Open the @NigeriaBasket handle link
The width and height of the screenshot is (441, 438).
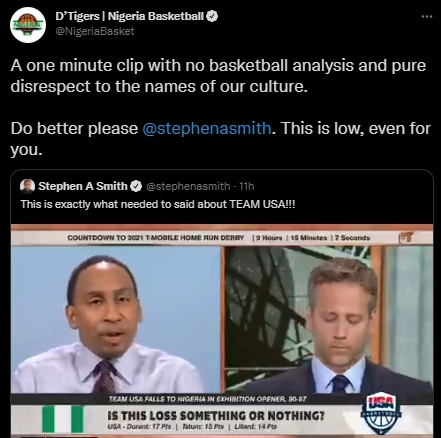tap(95, 31)
